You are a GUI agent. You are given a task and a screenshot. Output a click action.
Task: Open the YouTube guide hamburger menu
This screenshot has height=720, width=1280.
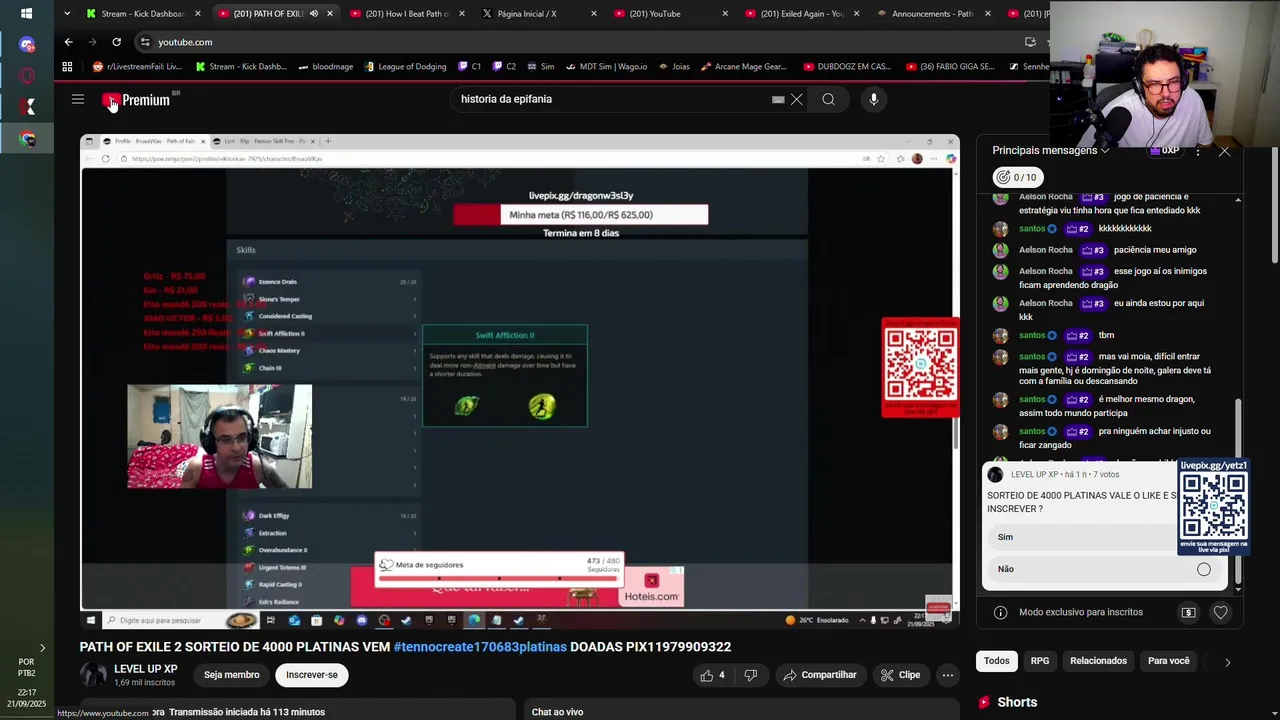click(x=77, y=99)
